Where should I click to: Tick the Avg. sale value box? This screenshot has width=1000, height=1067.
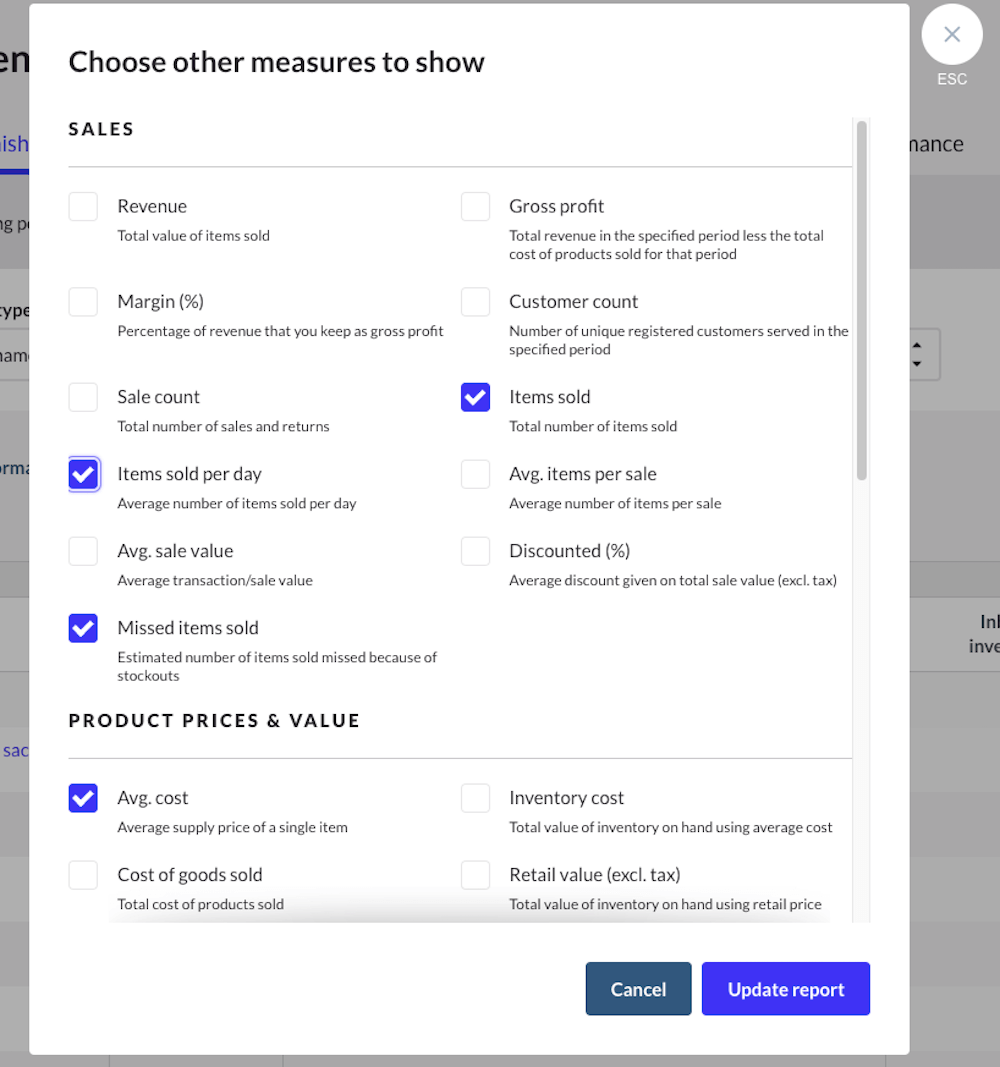(x=83, y=551)
